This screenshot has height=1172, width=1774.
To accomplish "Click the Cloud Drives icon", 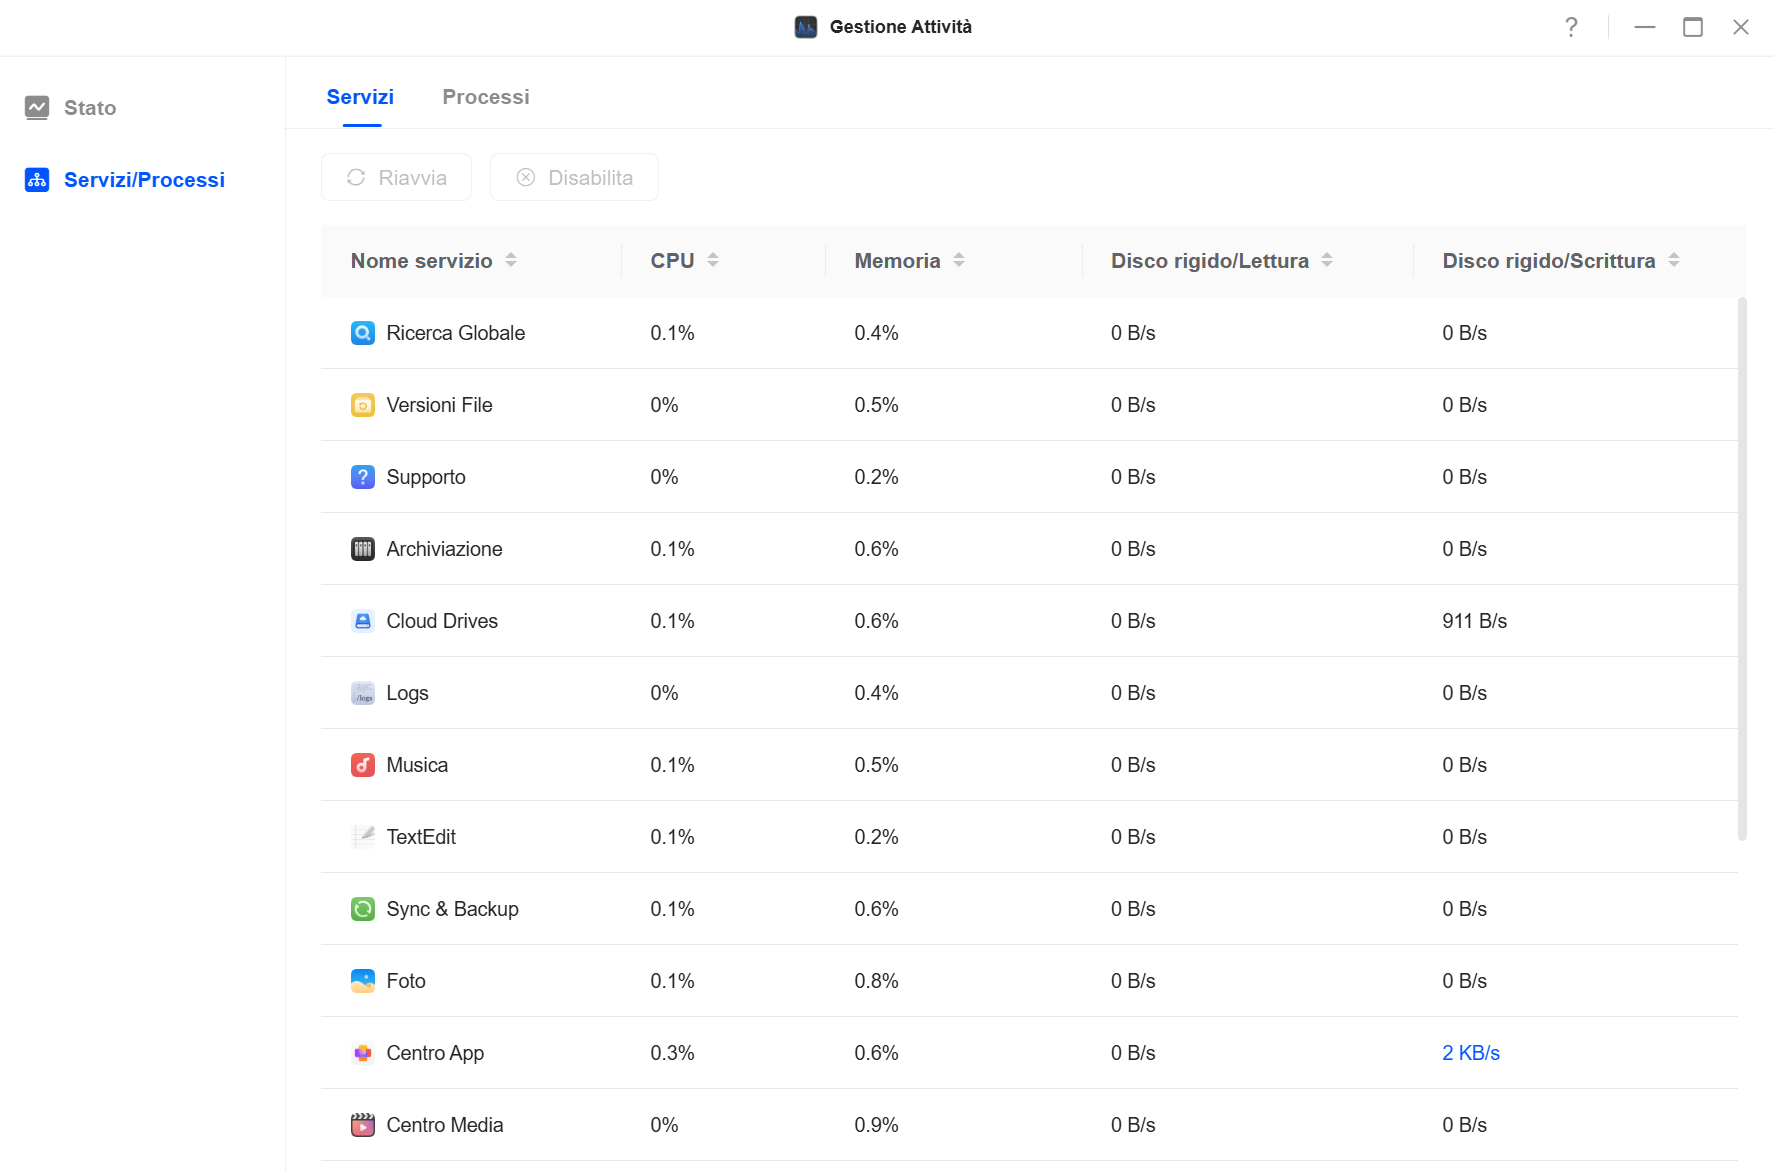I will point(363,621).
